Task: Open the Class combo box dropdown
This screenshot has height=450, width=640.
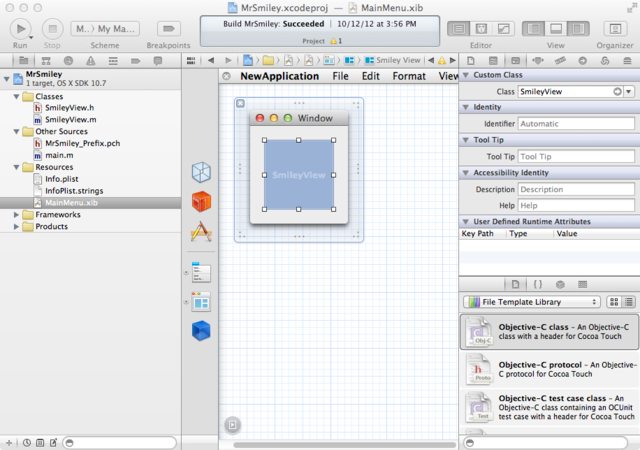Action: tap(629, 91)
